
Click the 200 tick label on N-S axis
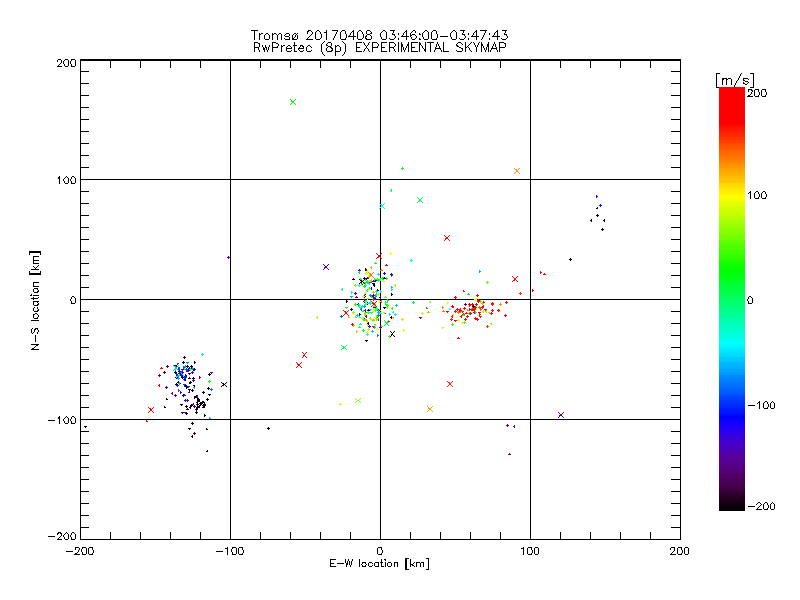click(x=66, y=63)
